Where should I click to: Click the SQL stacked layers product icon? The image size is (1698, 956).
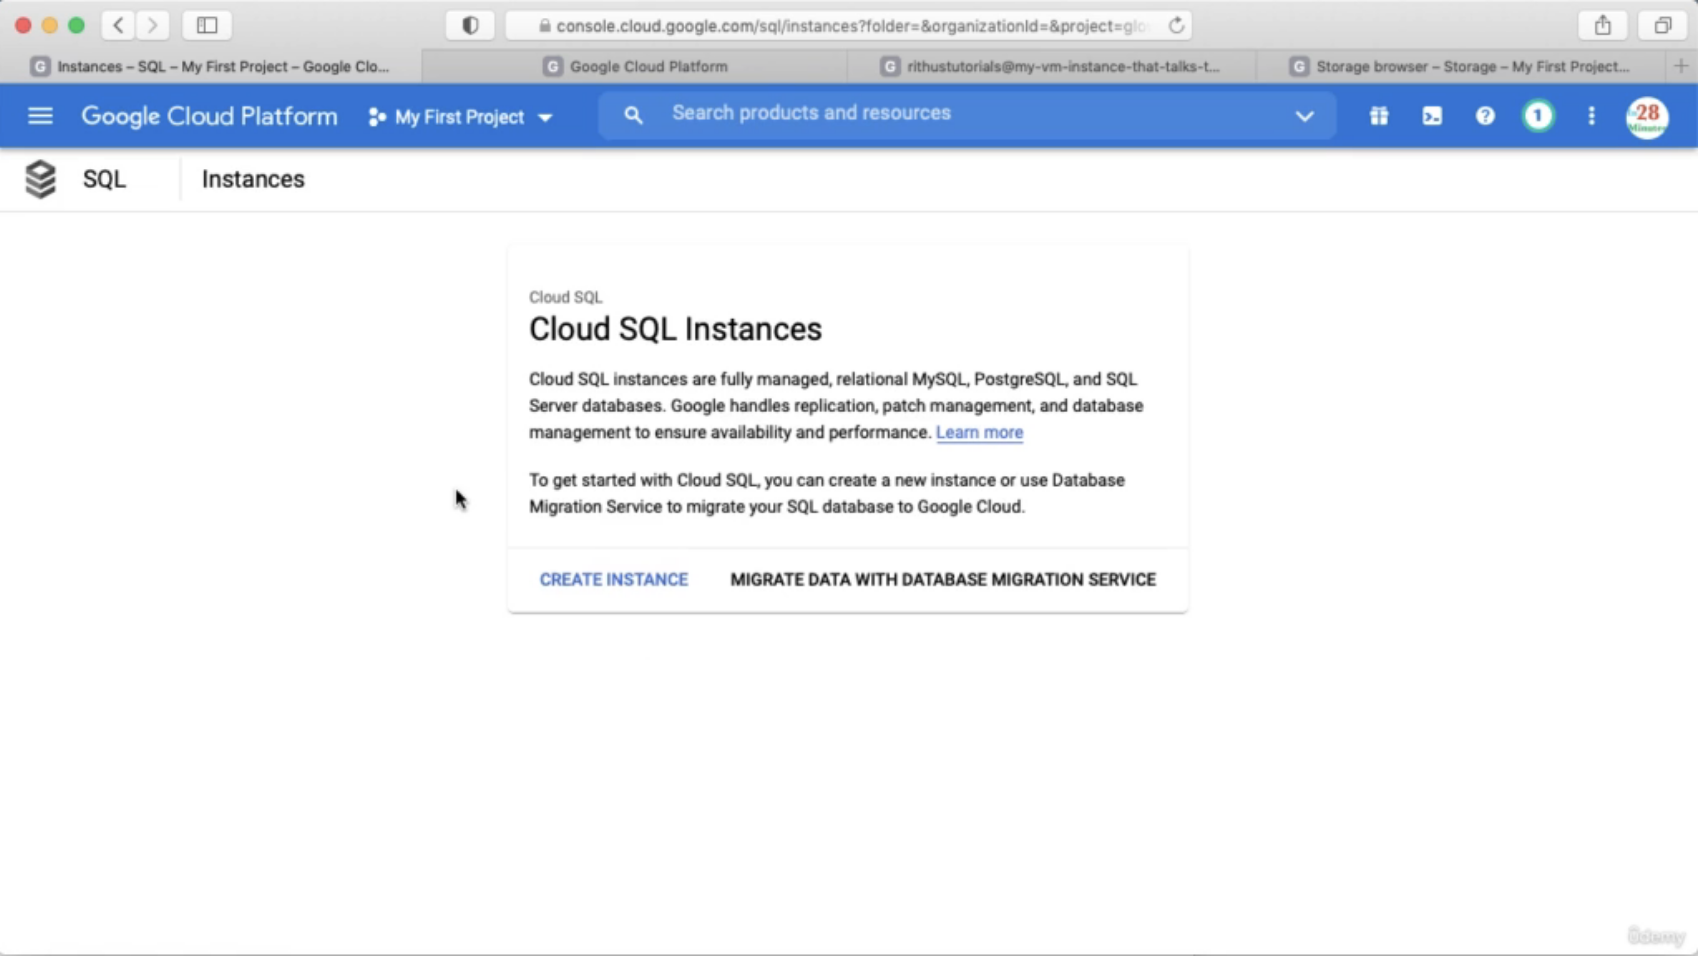(40, 179)
